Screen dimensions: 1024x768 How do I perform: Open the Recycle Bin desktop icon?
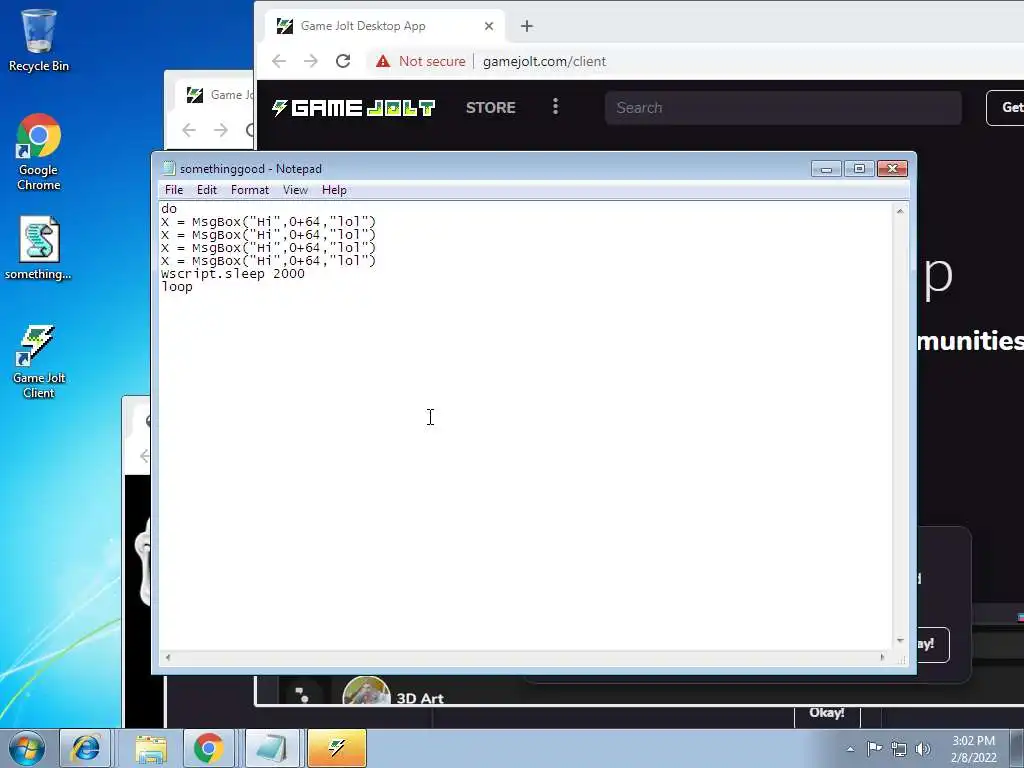pos(39,39)
